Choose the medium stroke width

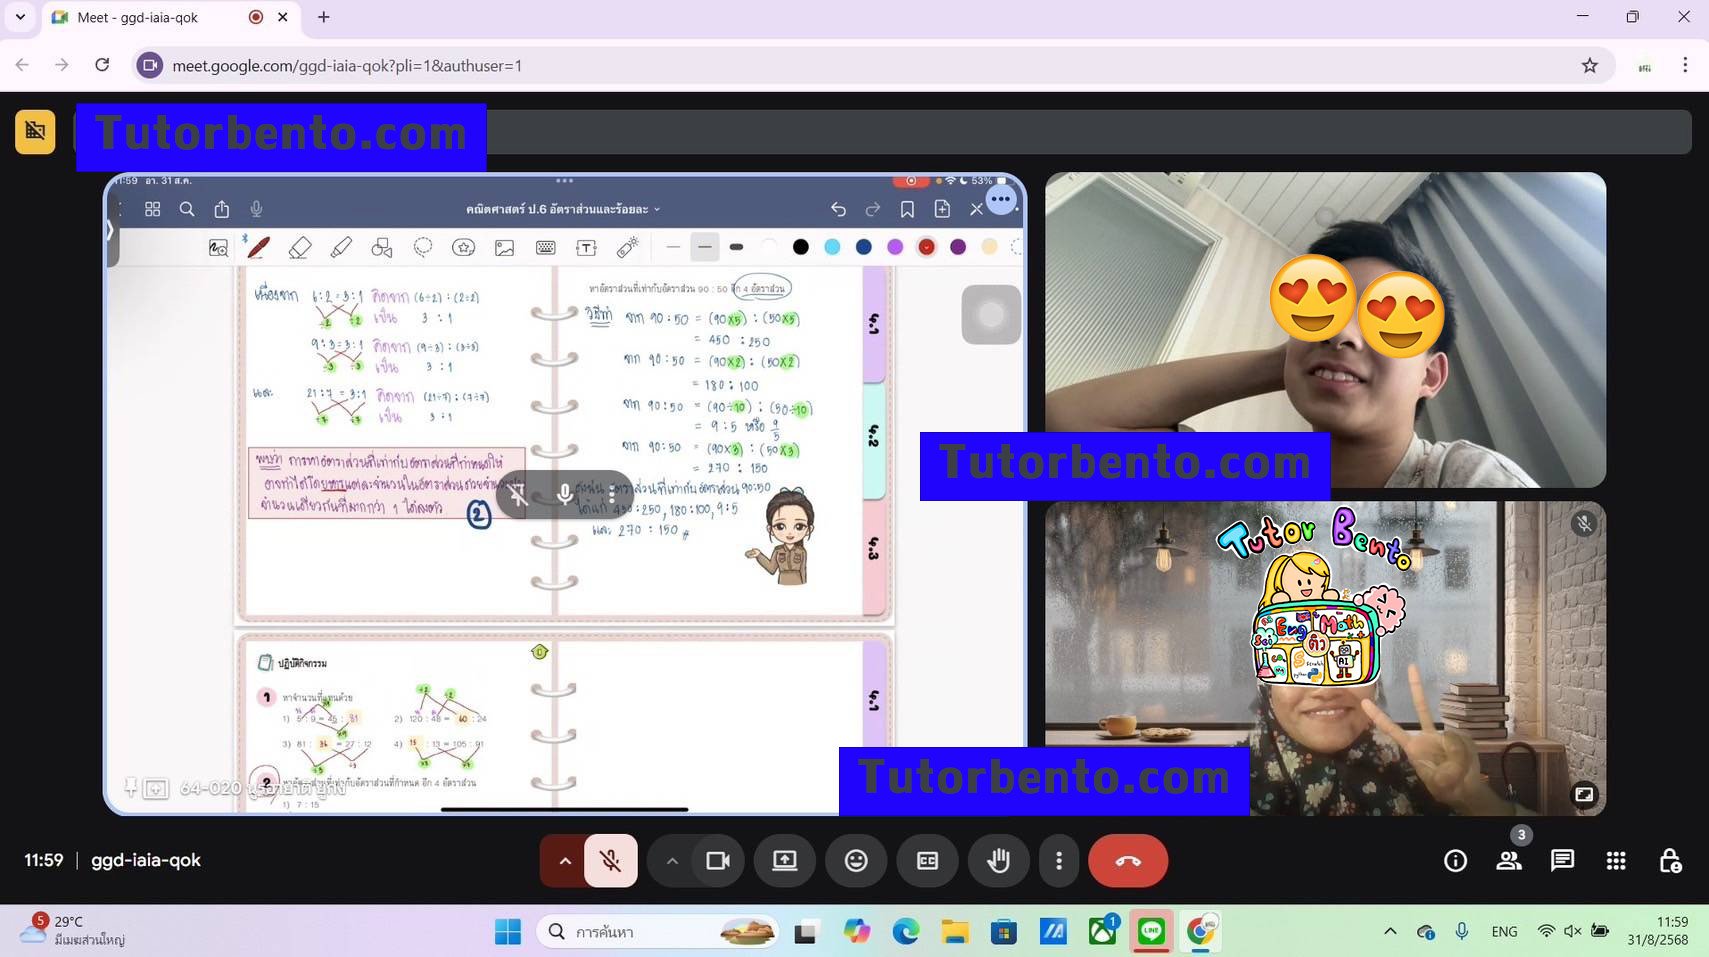tap(705, 247)
